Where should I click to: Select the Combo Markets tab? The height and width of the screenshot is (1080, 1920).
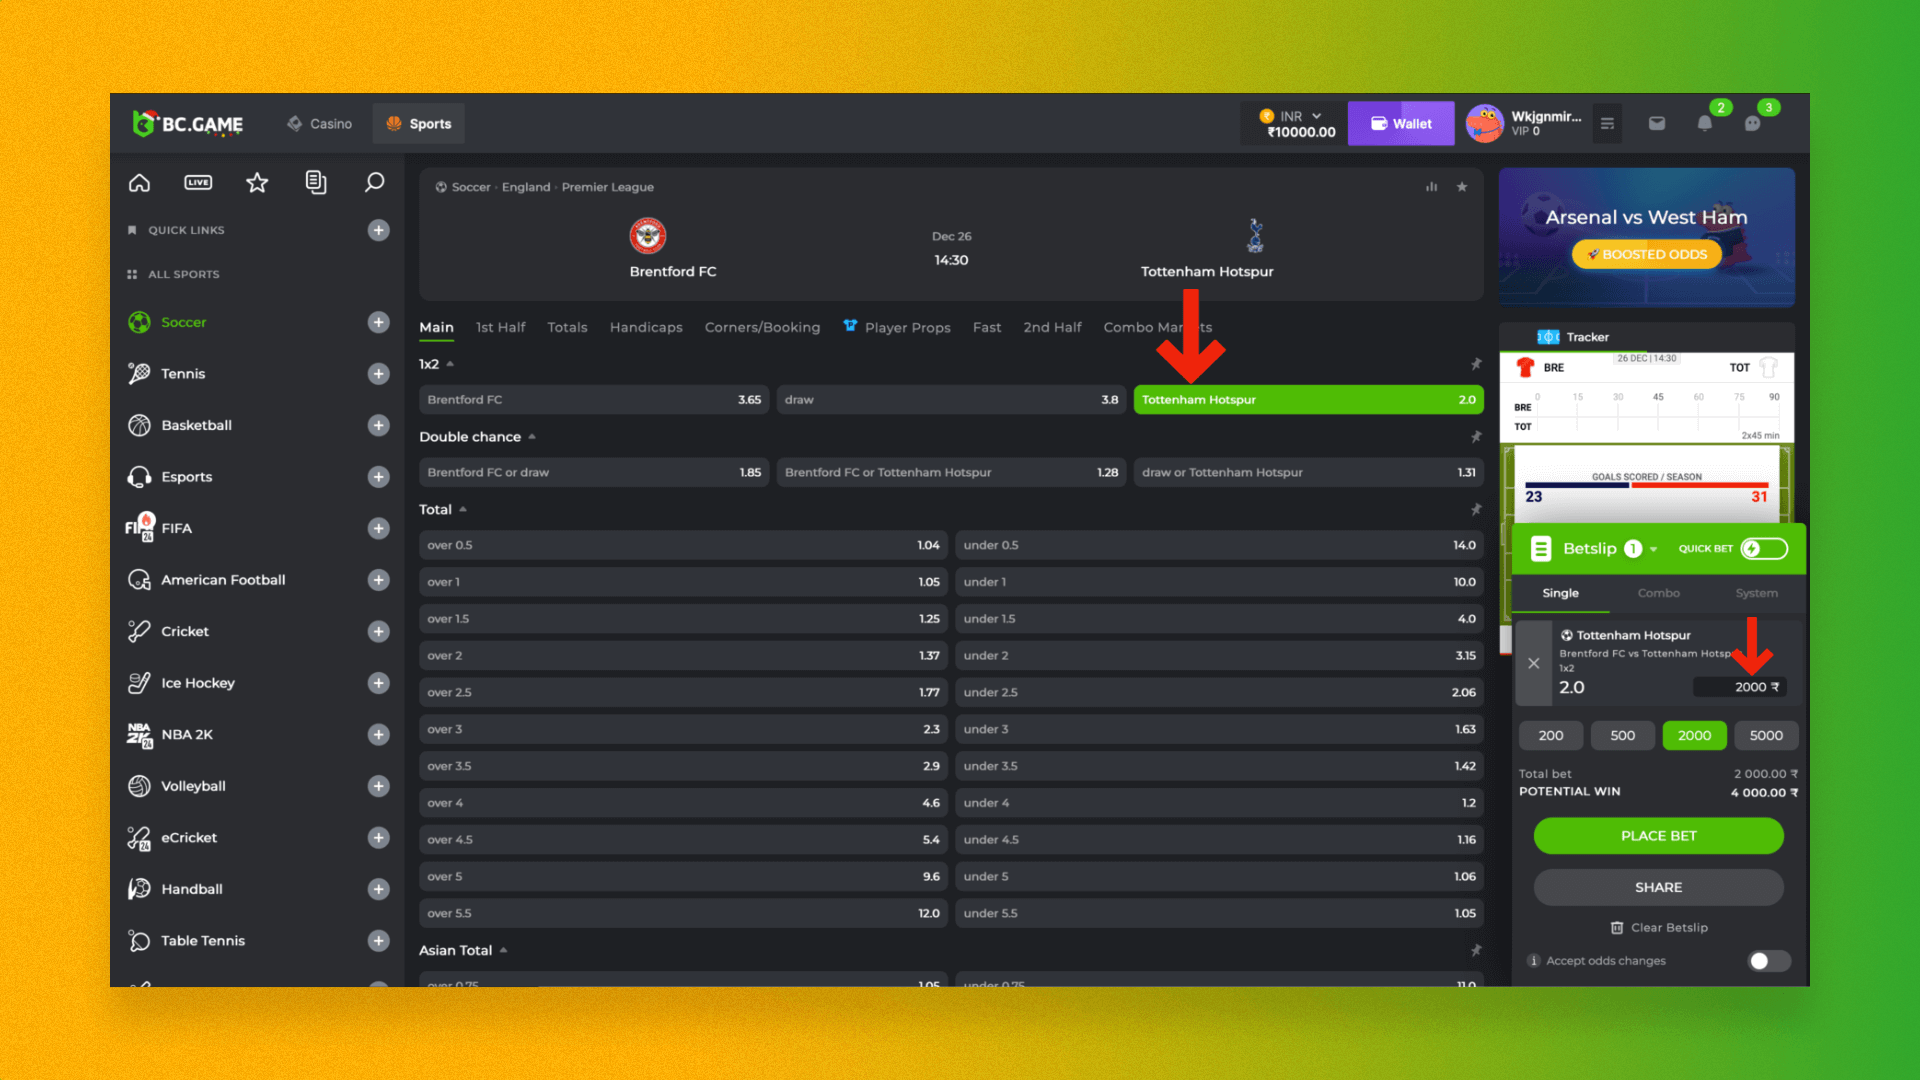[1156, 327]
